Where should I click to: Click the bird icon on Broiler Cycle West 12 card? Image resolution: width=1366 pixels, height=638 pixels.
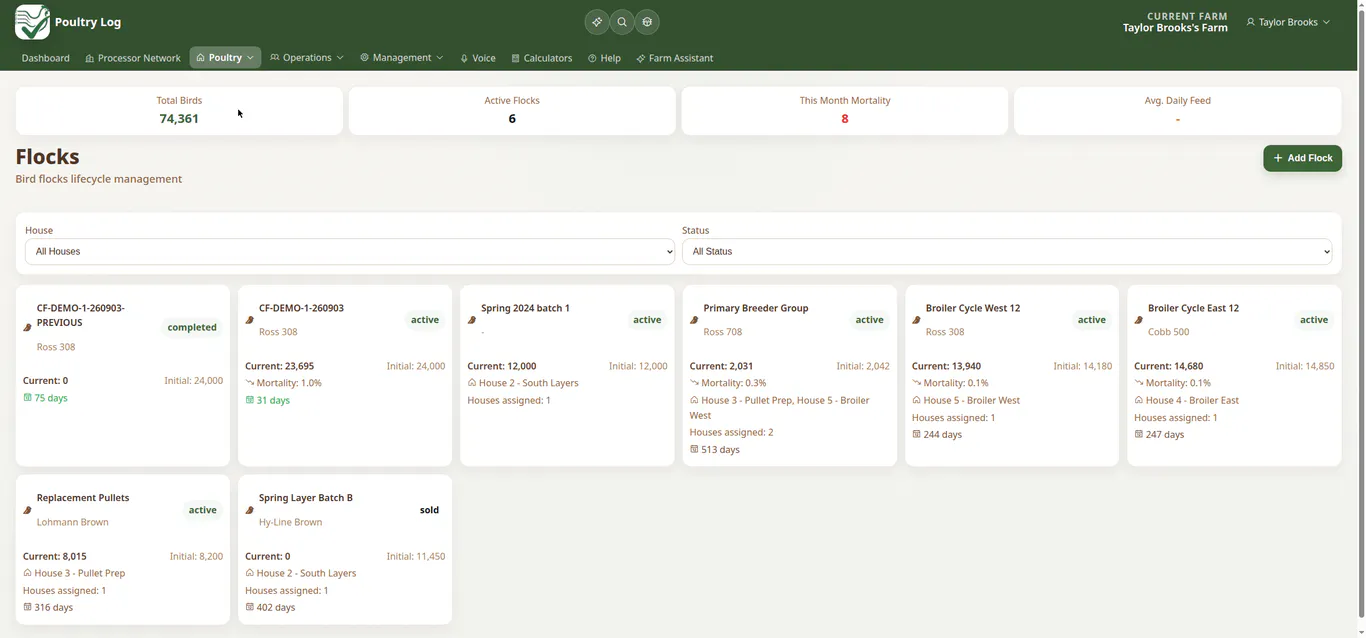916,321
